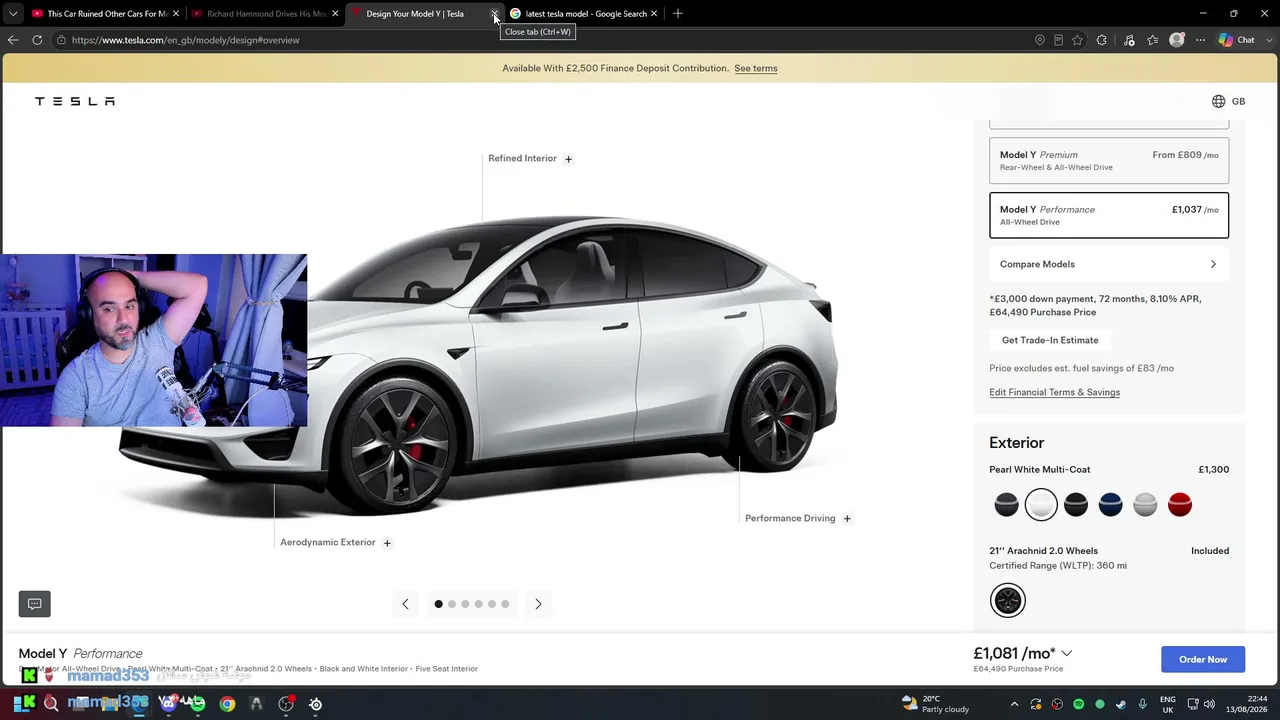1280x720 pixels.
Task: Open microphone tray icon
Action: click(x=1142, y=704)
